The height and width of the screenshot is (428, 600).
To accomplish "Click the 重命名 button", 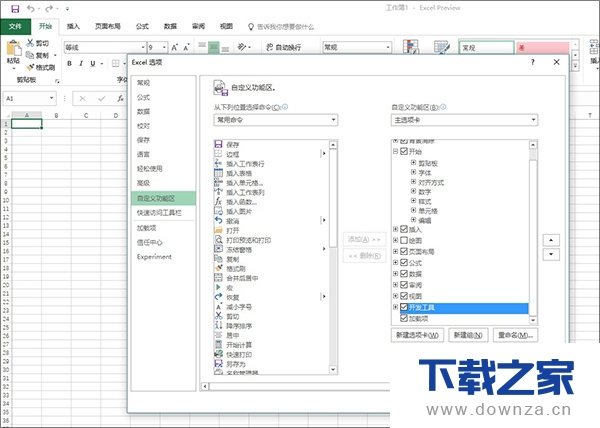I will pos(515,335).
